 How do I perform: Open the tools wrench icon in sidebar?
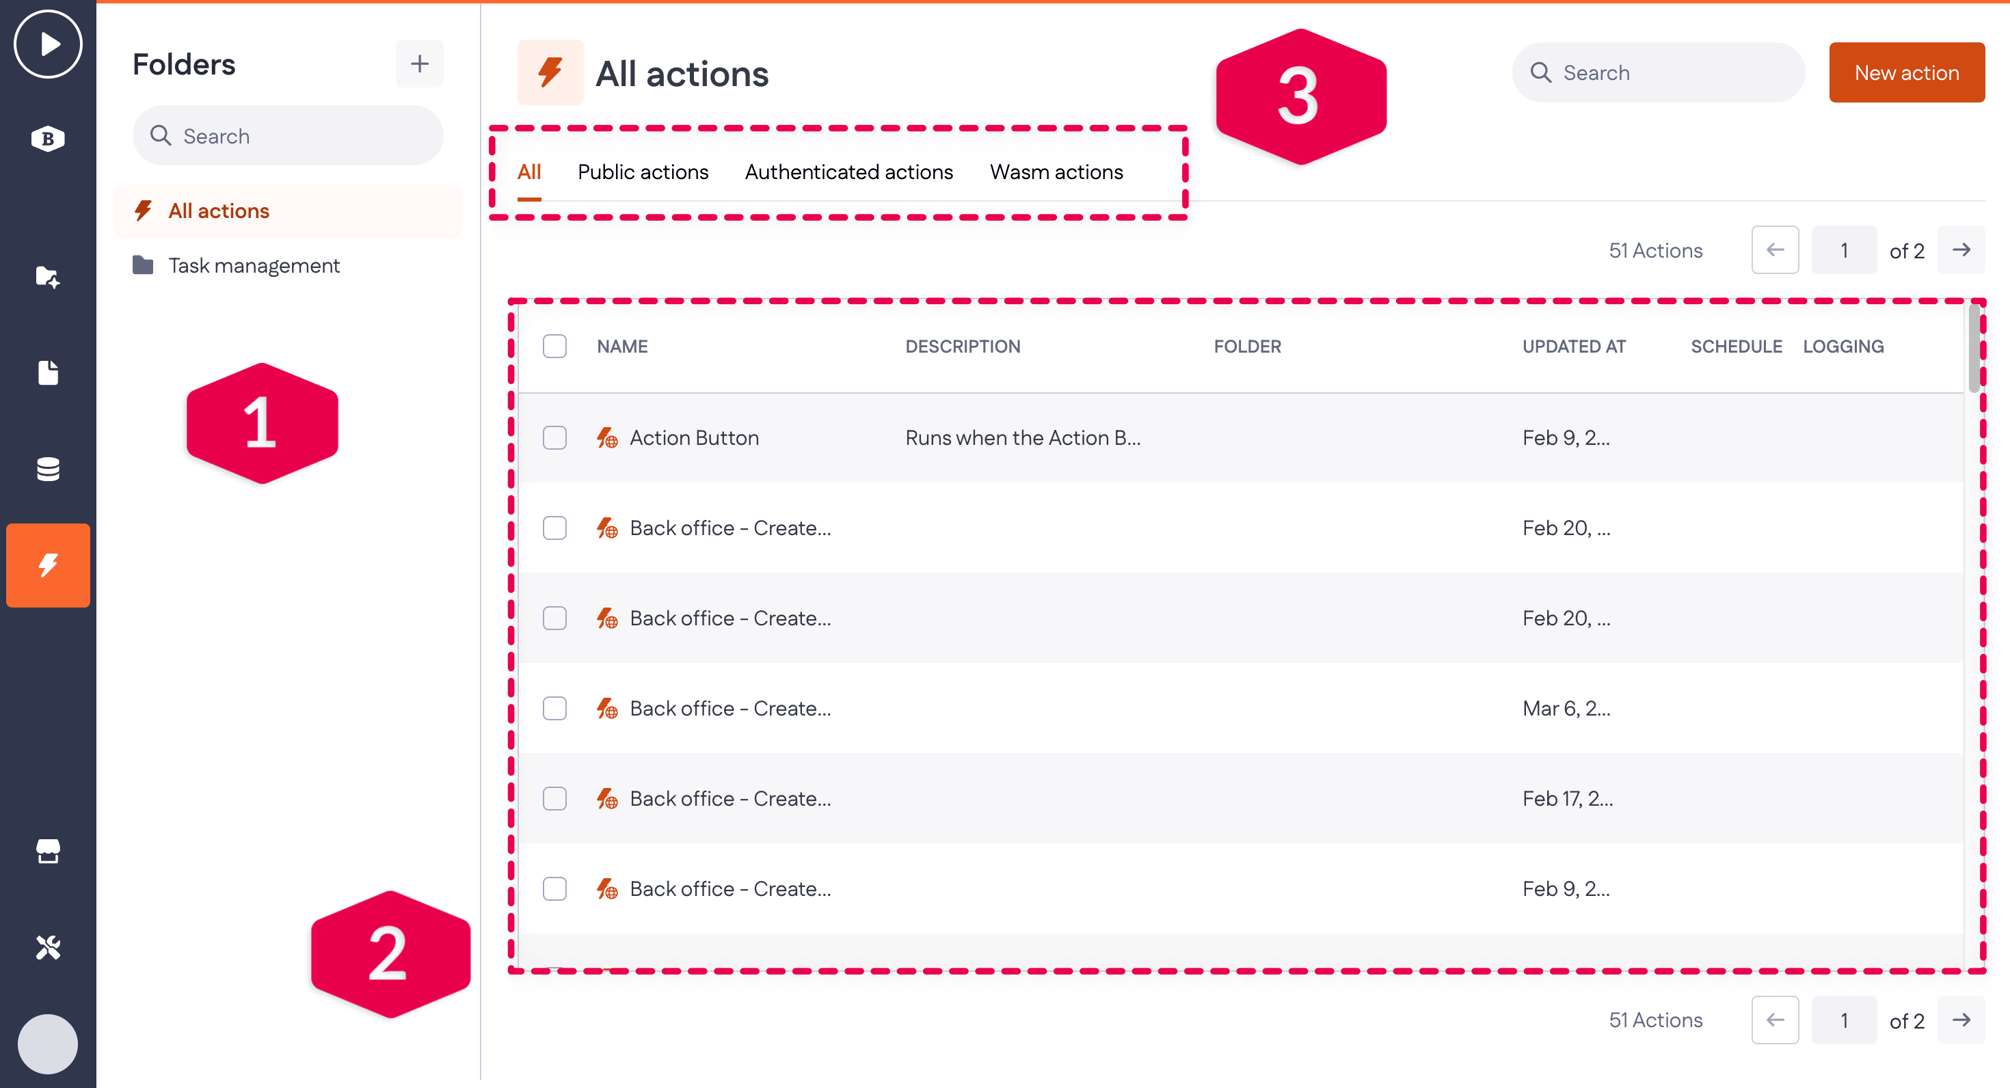(47, 947)
